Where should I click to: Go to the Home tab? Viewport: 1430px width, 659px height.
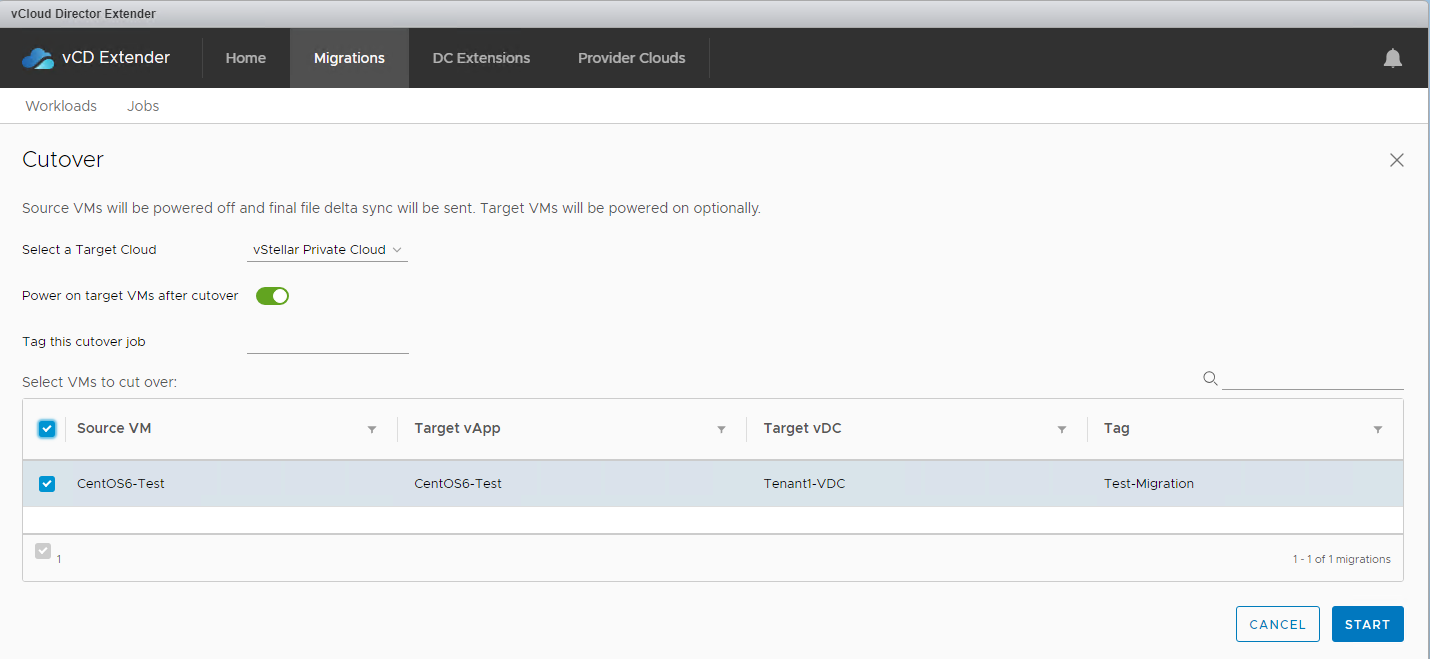coord(246,58)
